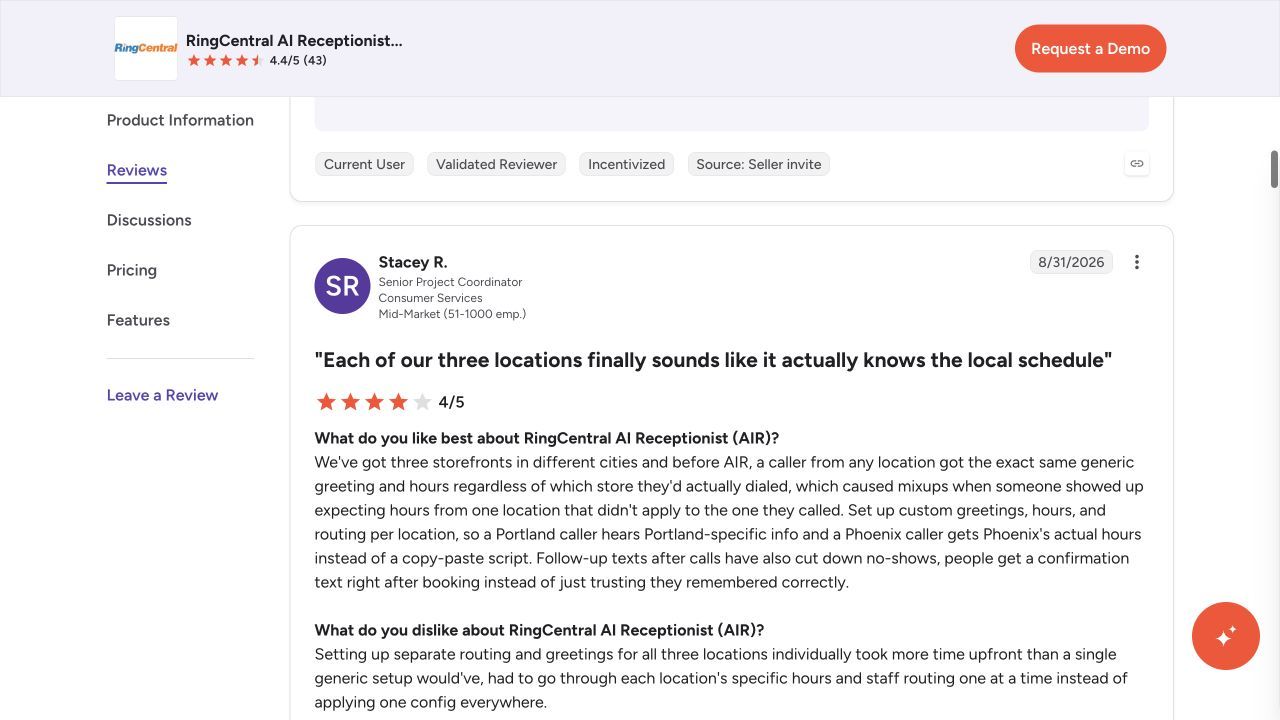Open Features sidebar item
This screenshot has width=1280, height=720.
(x=138, y=320)
